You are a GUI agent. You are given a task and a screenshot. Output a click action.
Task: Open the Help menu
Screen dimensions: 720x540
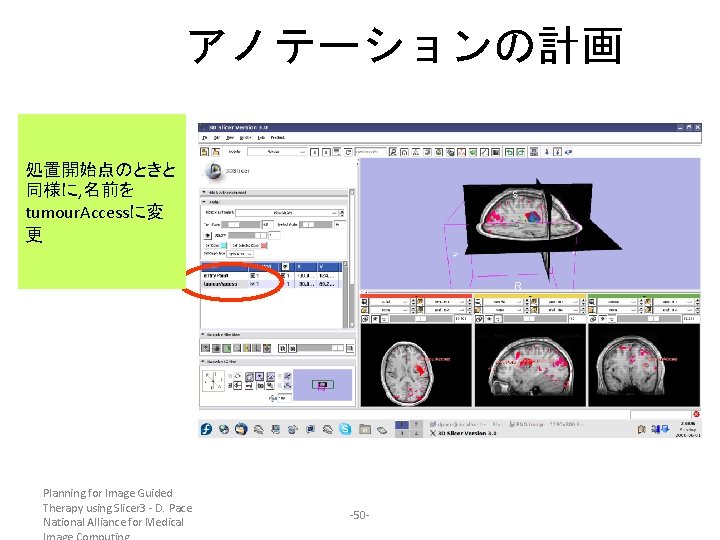point(261,138)
